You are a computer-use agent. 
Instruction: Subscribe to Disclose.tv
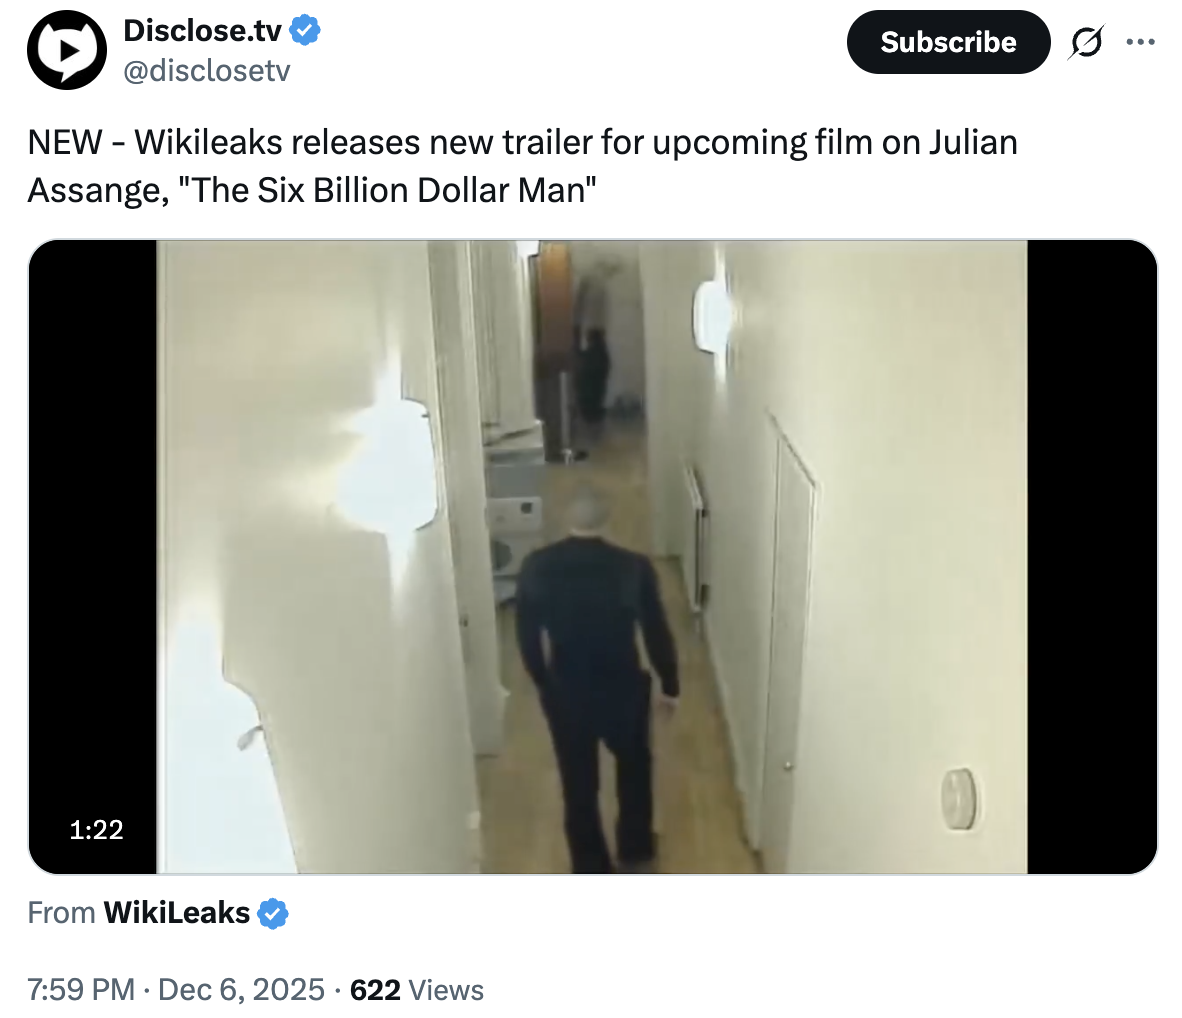(948, 42)
